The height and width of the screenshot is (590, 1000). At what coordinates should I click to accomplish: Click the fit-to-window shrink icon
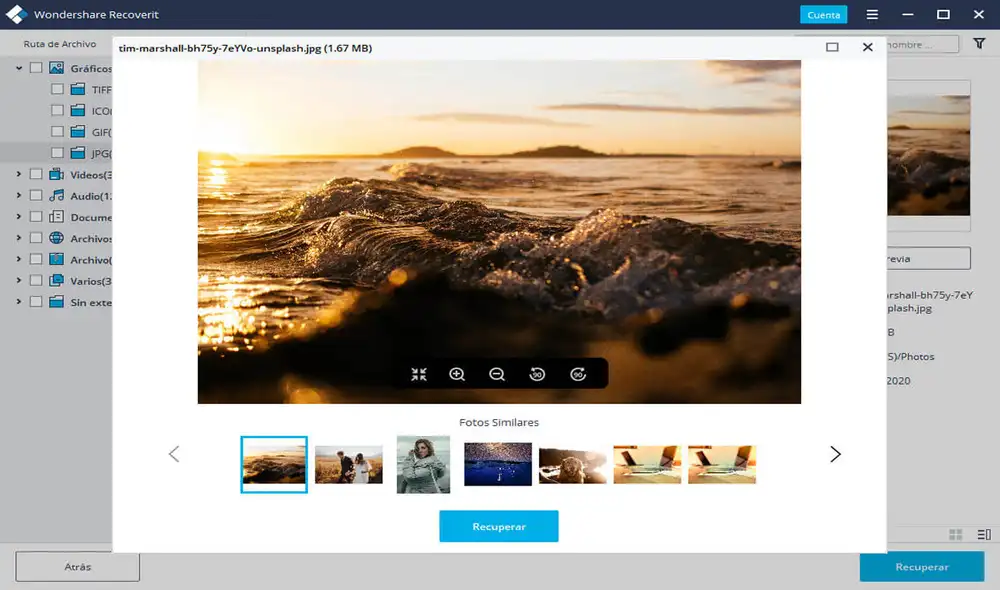click(x=419, y=374)
